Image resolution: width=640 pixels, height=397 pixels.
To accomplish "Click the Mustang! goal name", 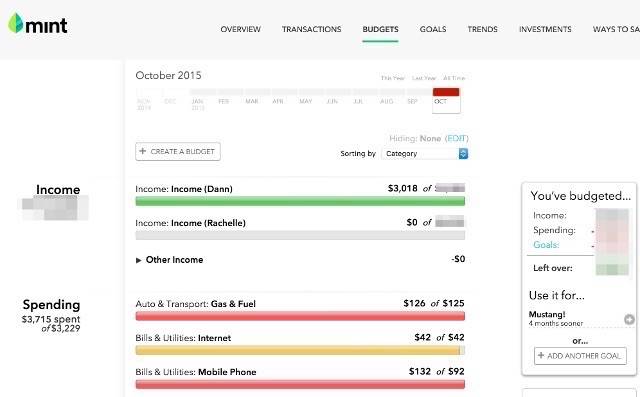I will (x=547, y=314).
